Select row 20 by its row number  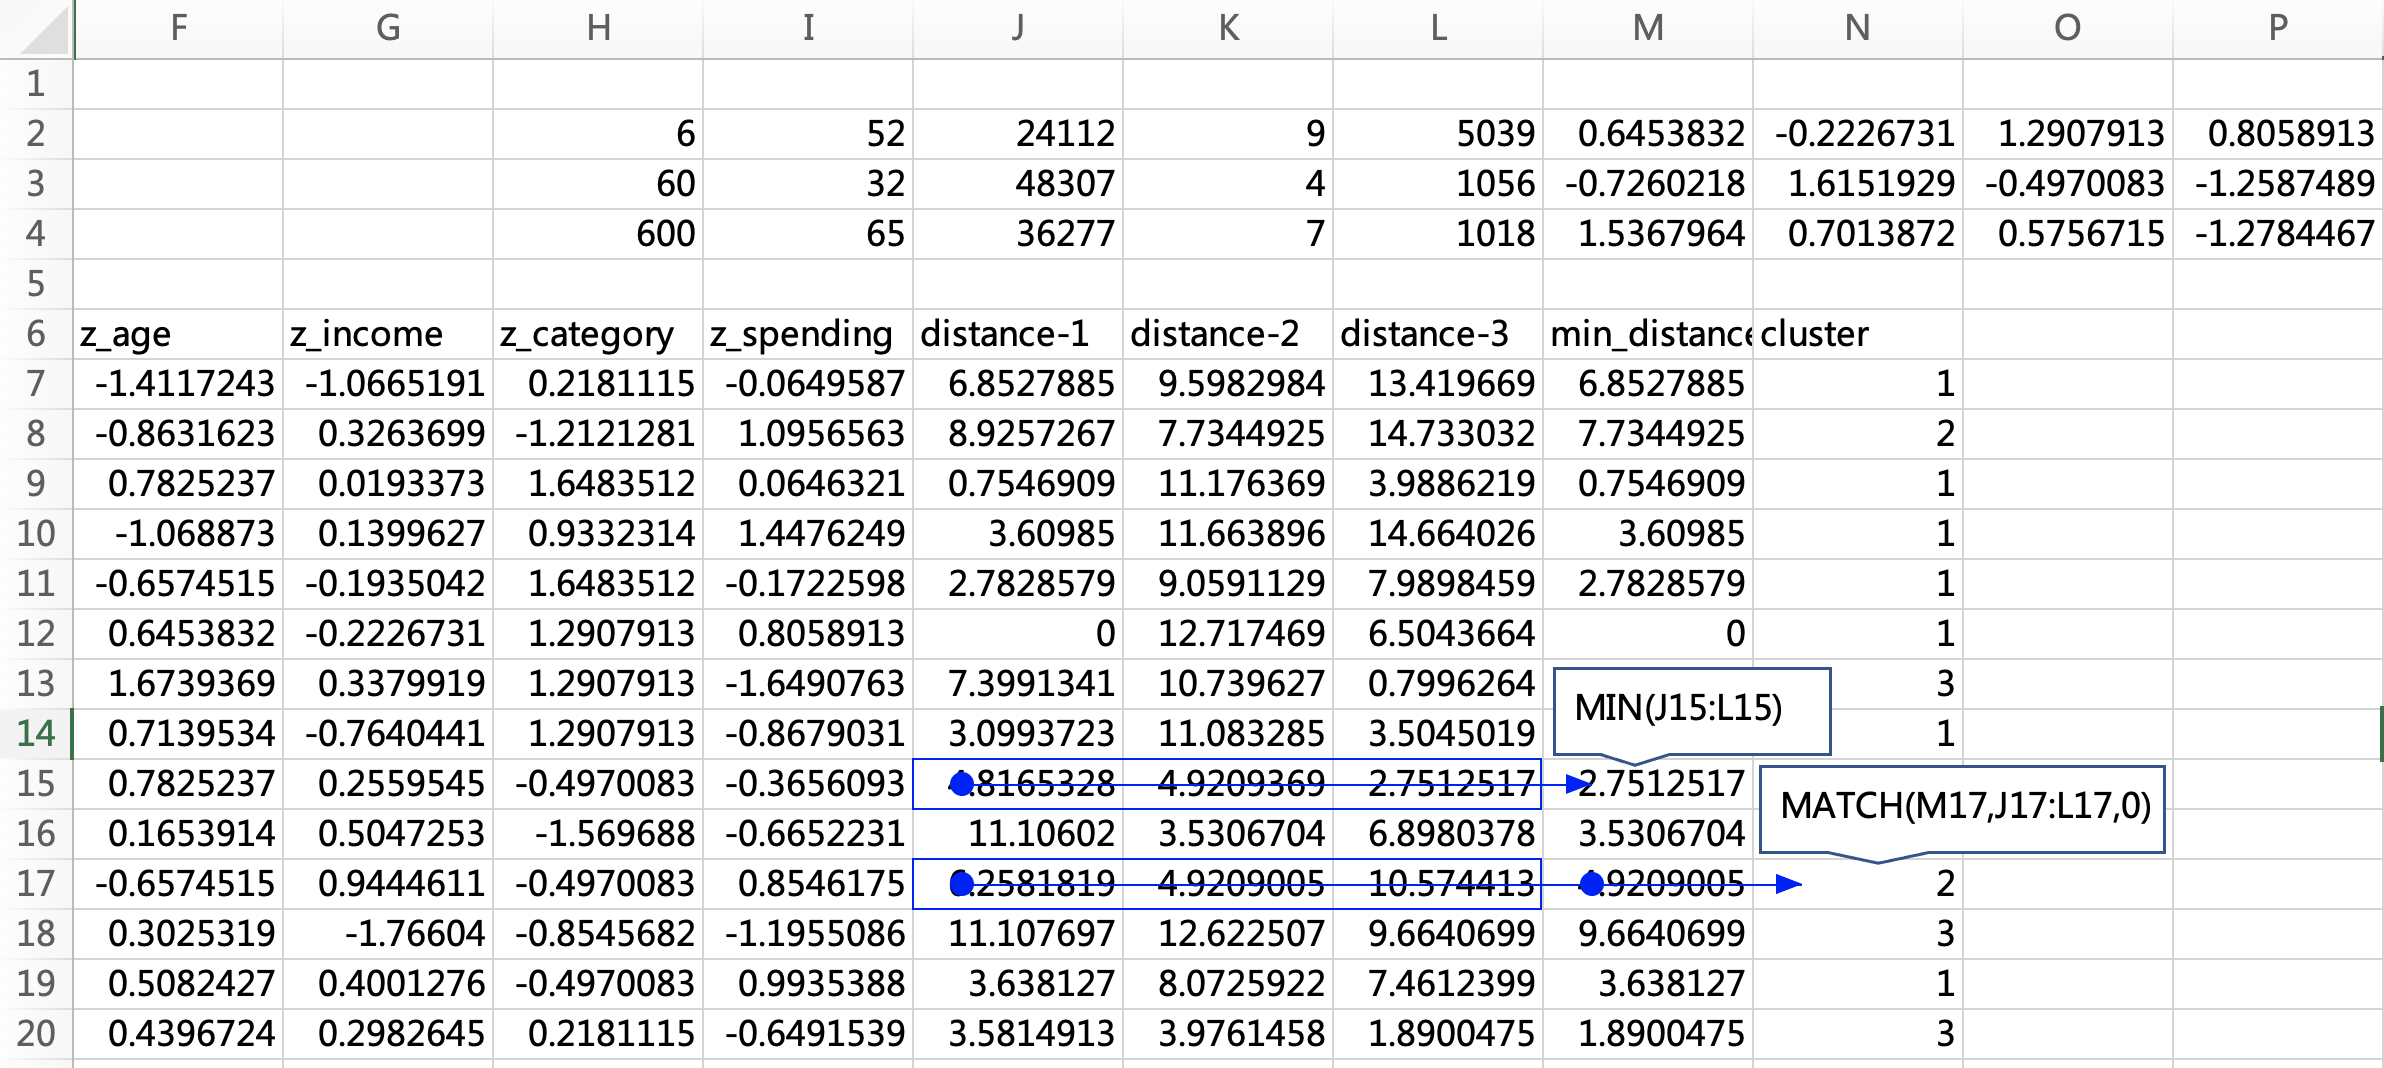[36, 1034]
